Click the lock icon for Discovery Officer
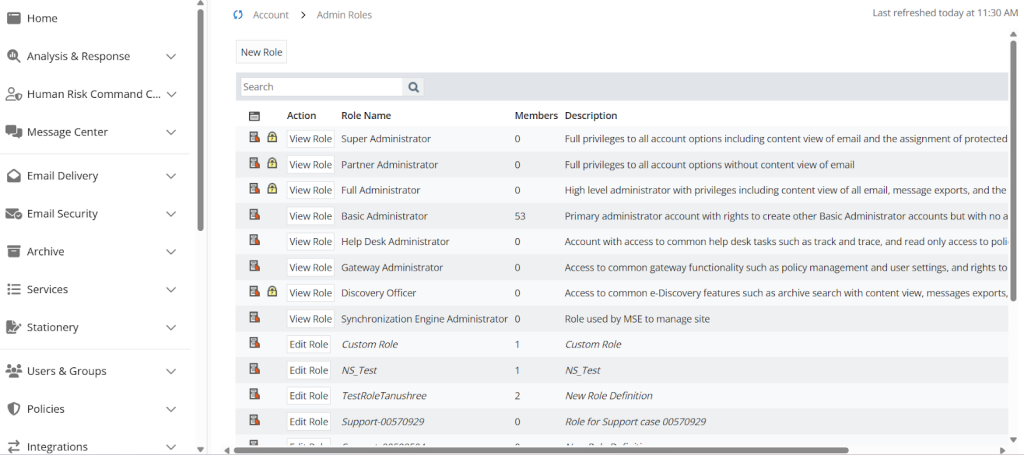This screenshot has width=1024, height=455. (x=272, y=291)
